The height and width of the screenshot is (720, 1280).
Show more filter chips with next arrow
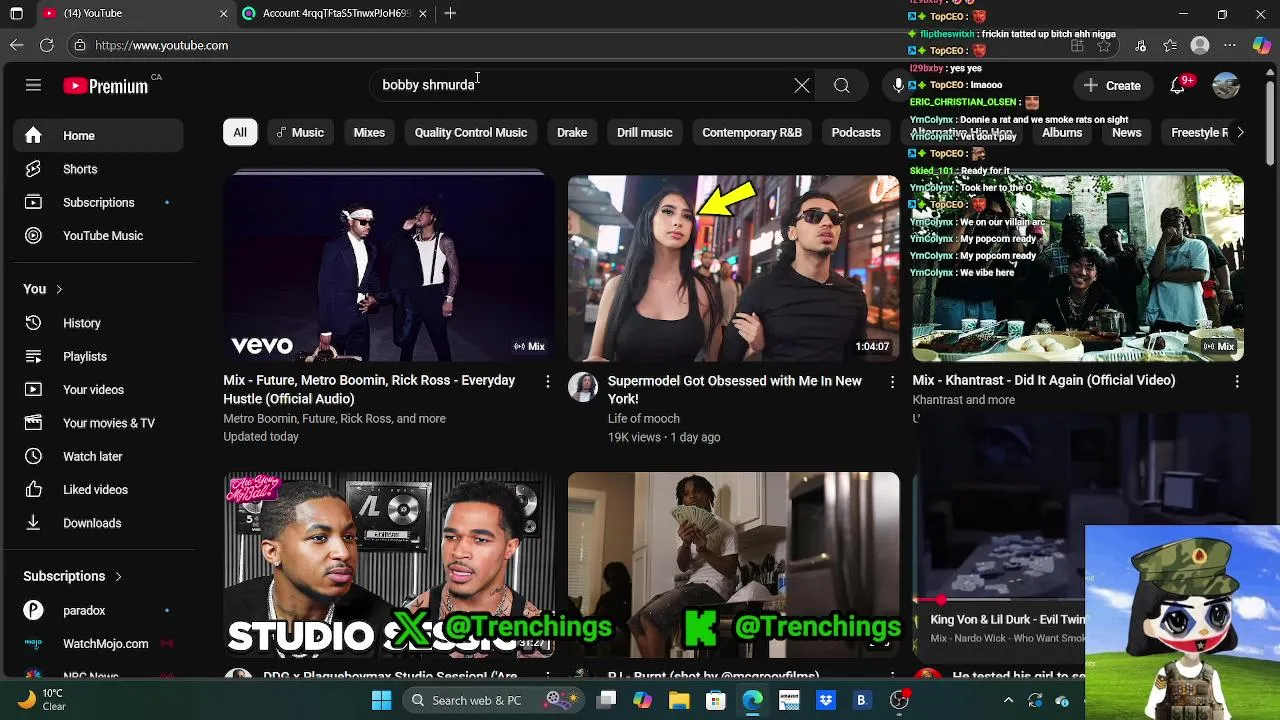[x=1240, y=132]
